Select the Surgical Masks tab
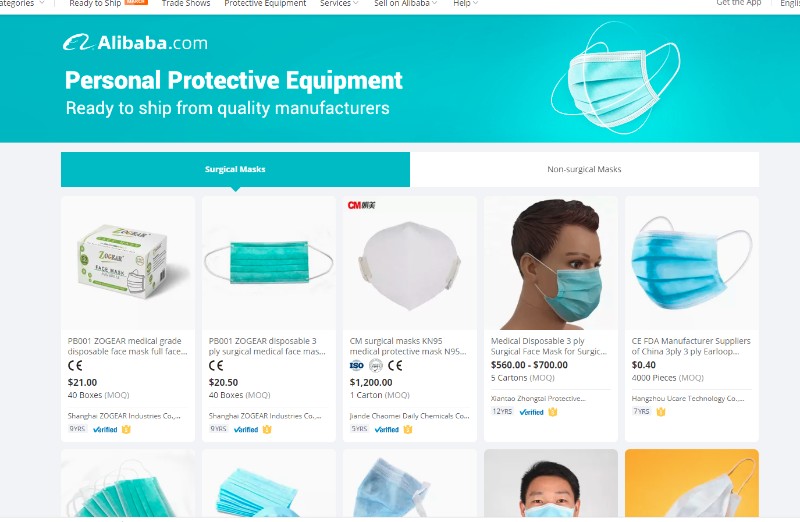The height and width of the screenshot is (522, 800). coord(235,169)
